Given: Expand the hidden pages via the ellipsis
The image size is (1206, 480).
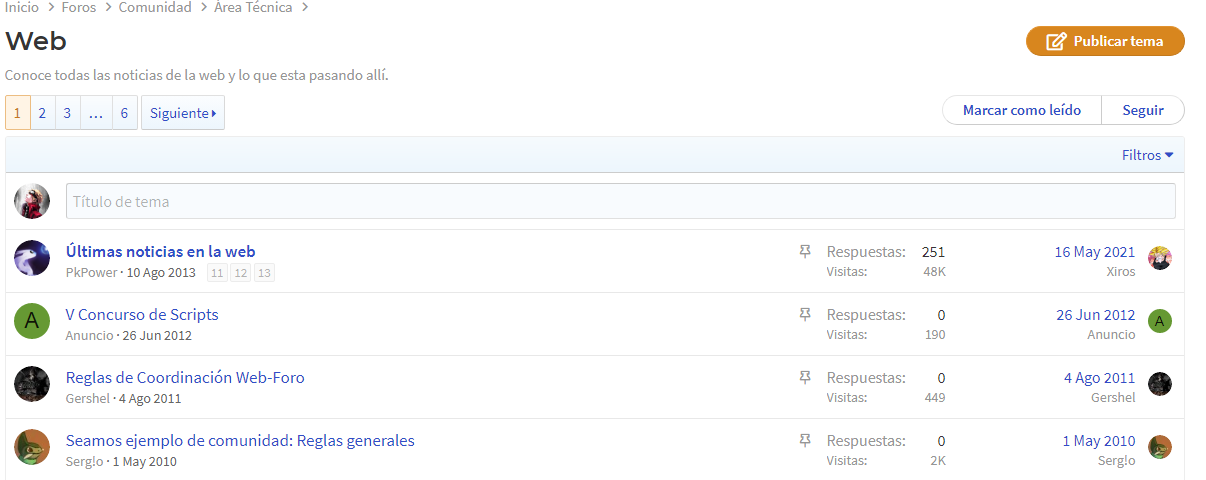Looking at the screenshot, I should coord(96,113).
